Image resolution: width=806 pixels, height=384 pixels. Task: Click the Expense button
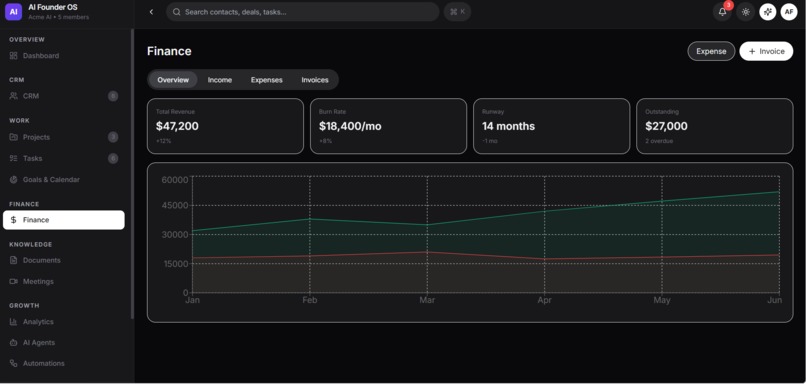point(711,51)
